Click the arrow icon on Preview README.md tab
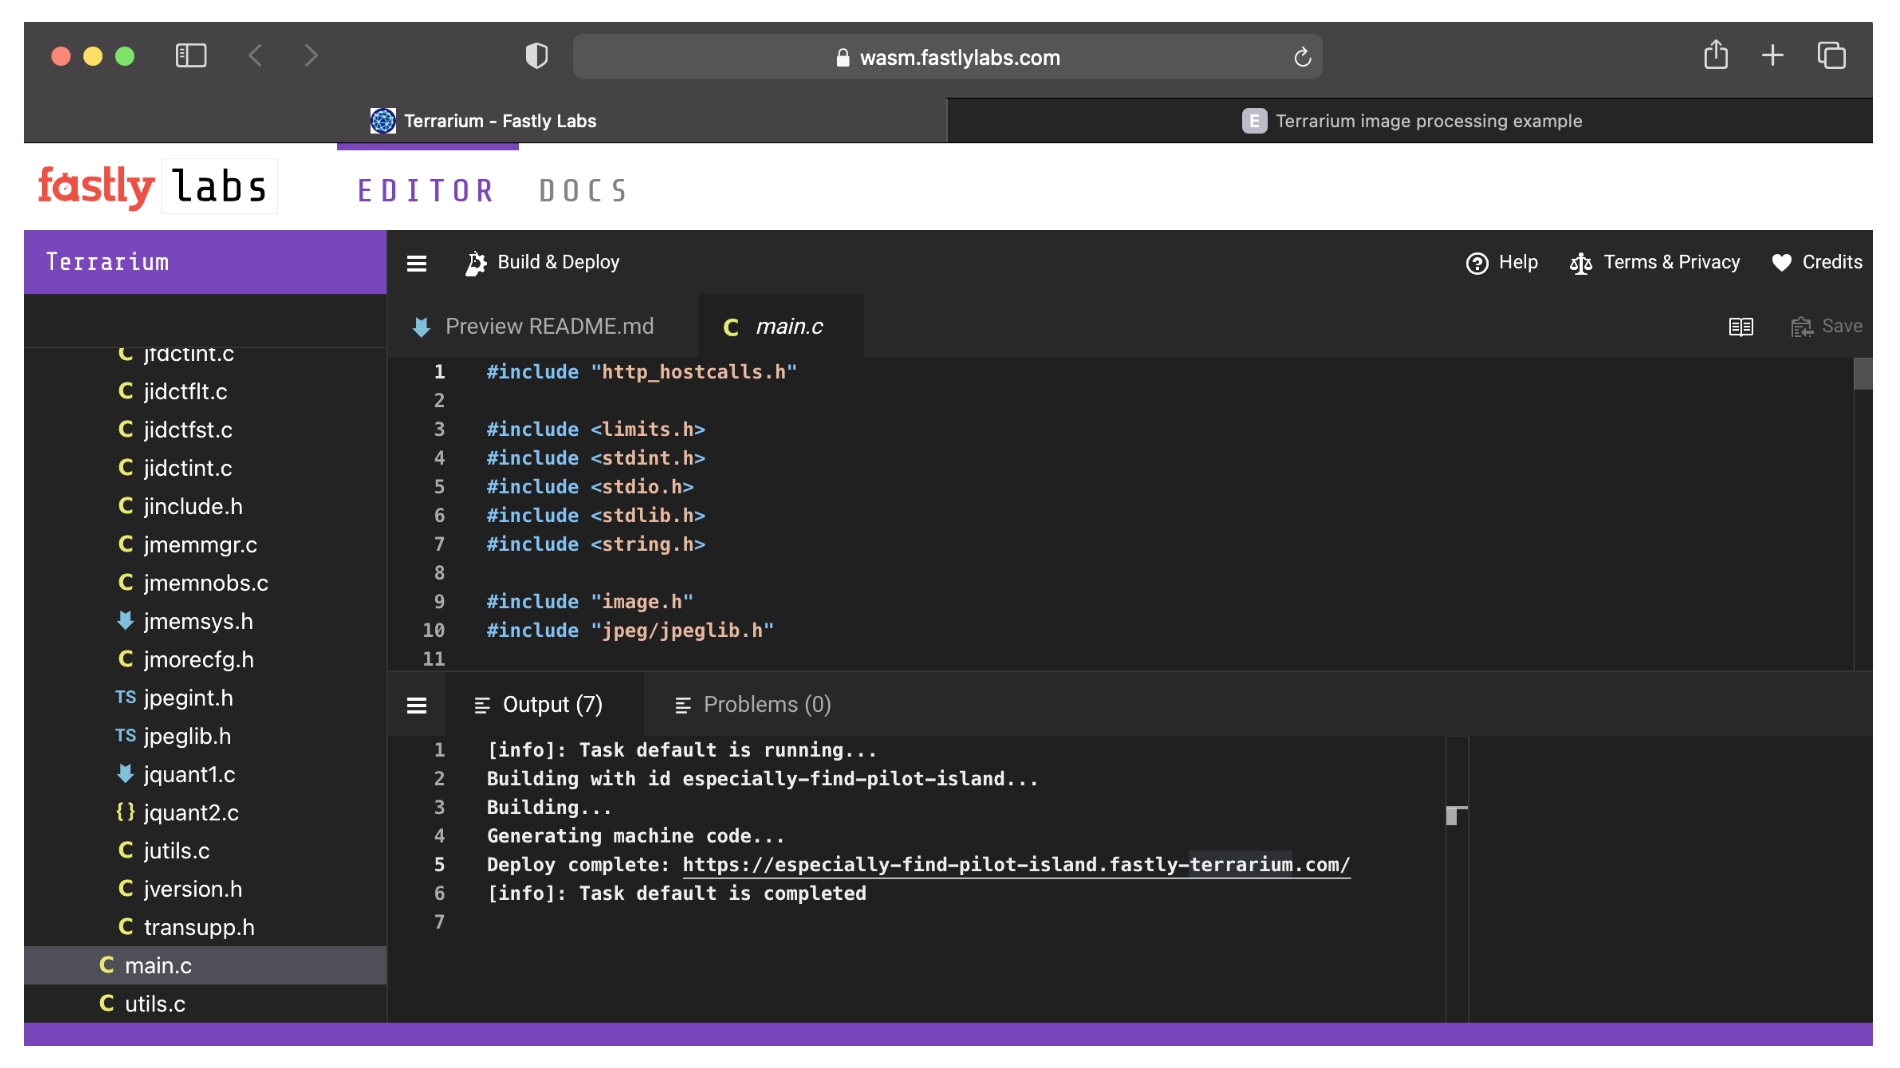 click(421, 327)
